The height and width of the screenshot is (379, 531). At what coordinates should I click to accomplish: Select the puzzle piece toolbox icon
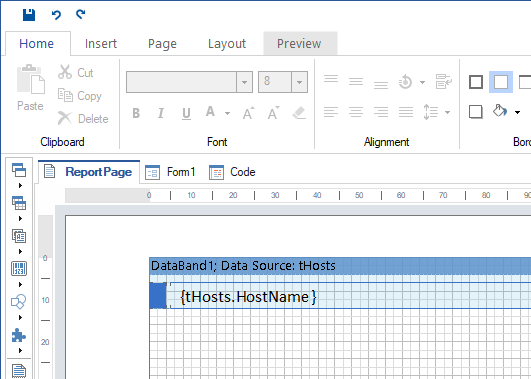tap(19, 335)
